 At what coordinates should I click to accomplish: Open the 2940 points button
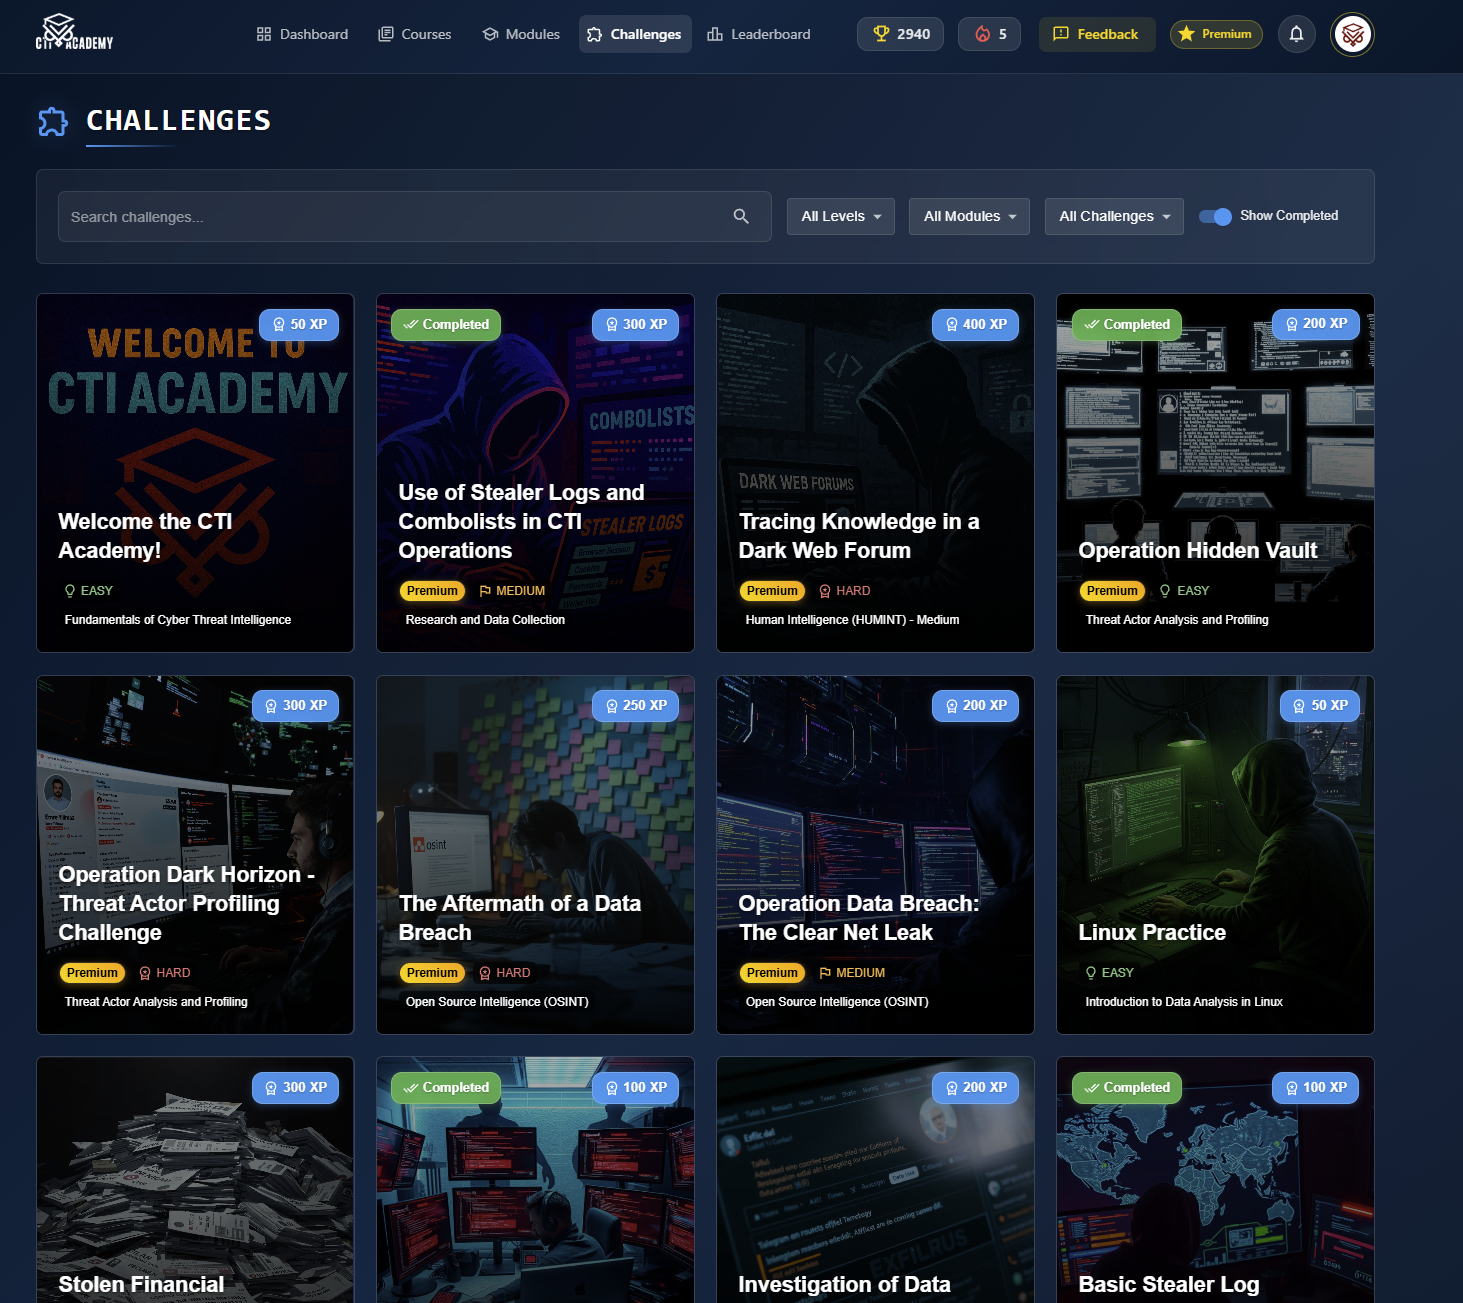point(900,34)
